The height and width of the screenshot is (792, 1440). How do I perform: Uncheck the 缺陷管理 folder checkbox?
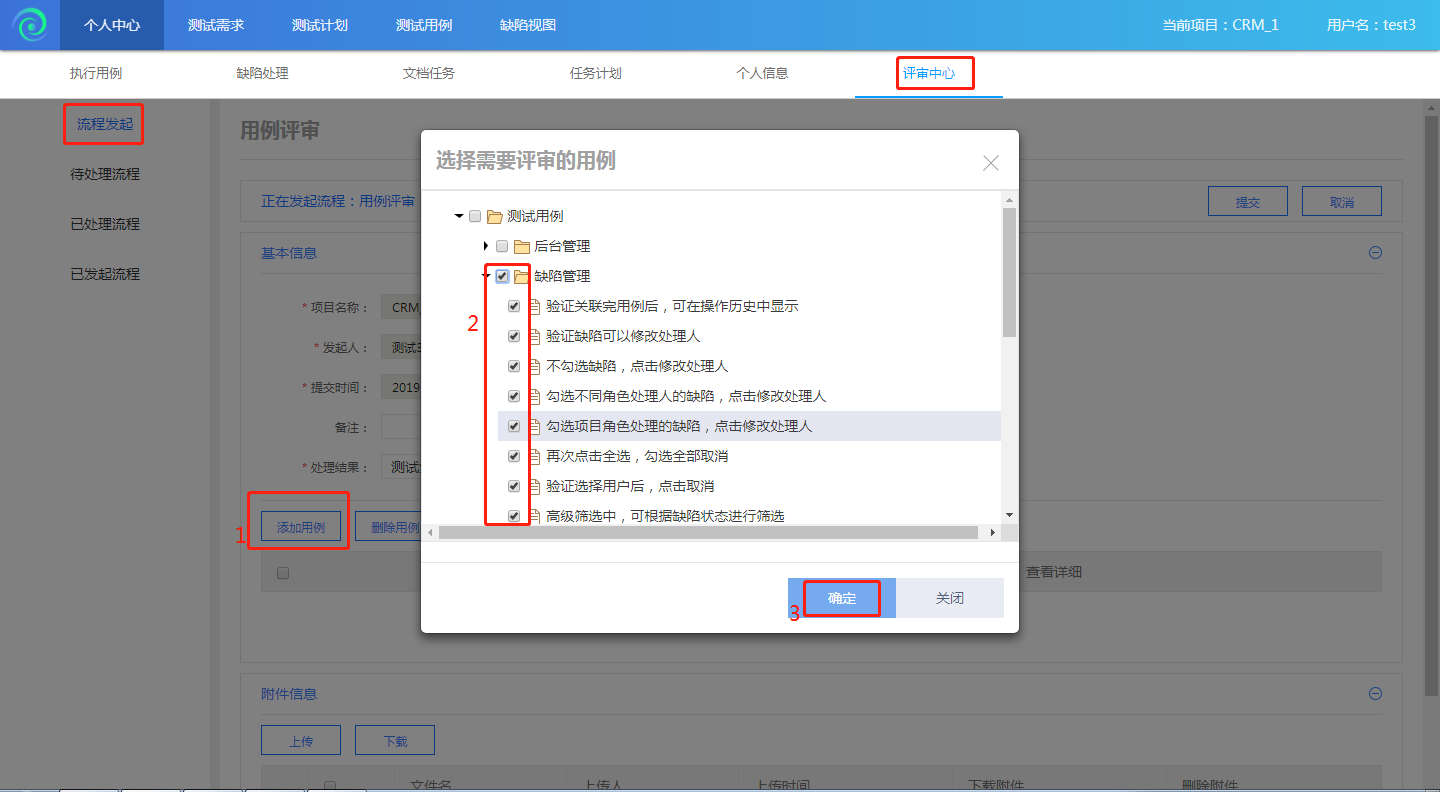click(502, 277)
